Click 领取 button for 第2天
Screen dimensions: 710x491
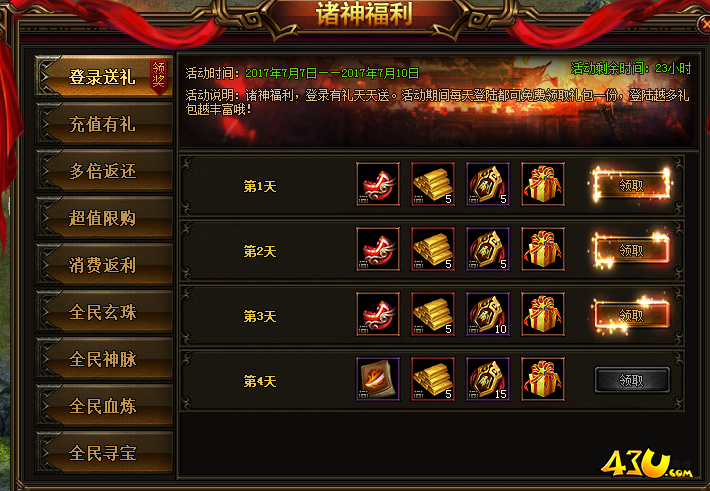tap(632, 250)
